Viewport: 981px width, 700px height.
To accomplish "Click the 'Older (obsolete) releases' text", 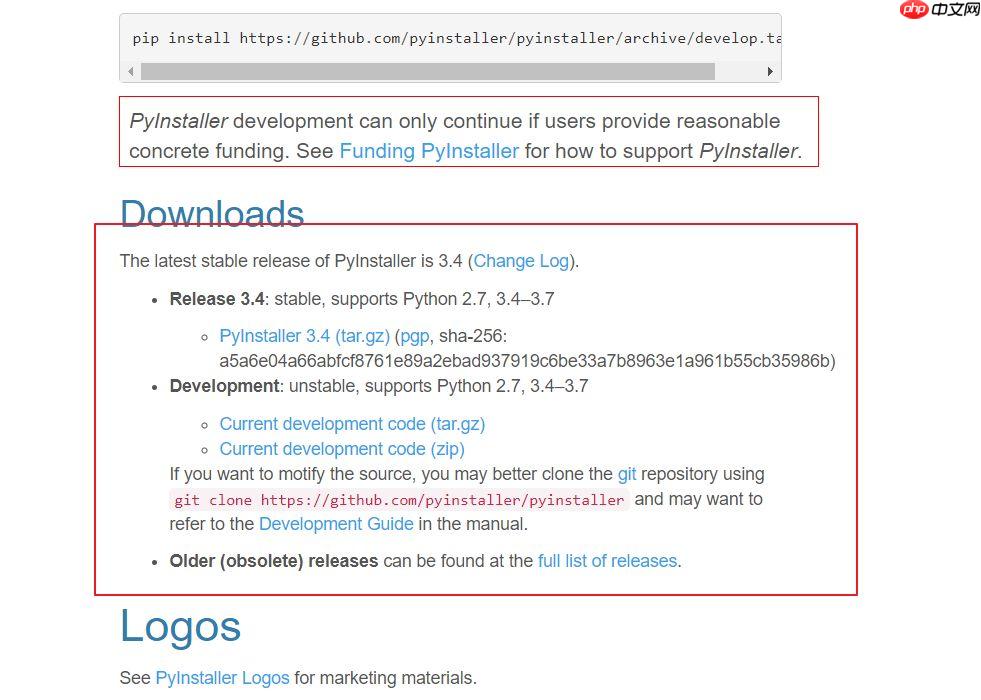I will [274, 561].
